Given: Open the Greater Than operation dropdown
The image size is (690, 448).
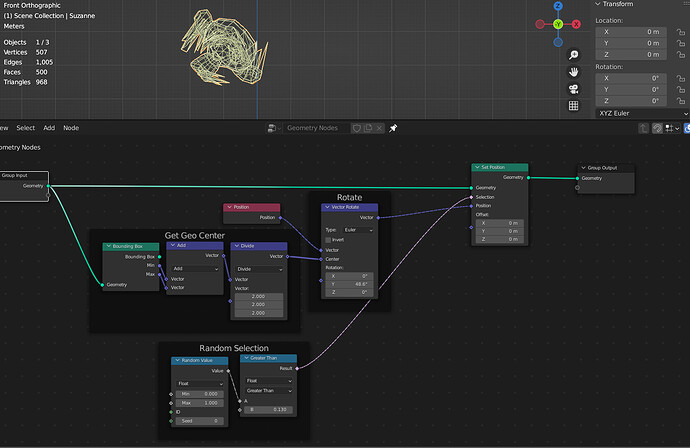Looking at the screenshot, I should [x=268, y=391].
